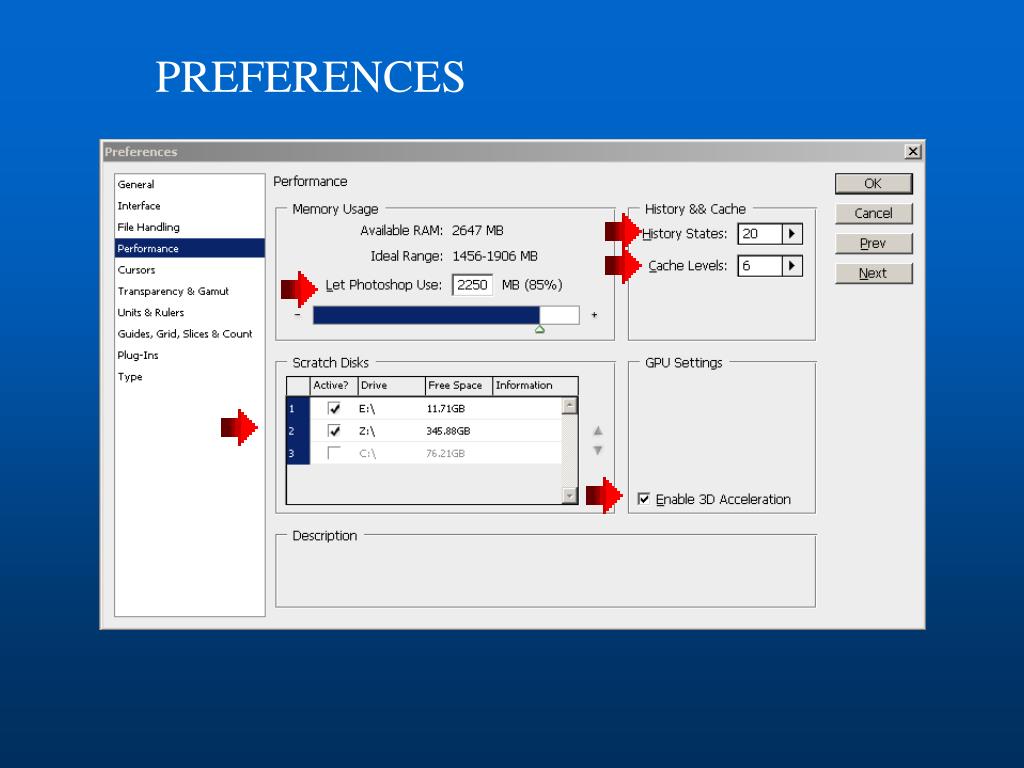This screenshot has height=768, width=1024.
Task: Open the Cache Levels arrow popup
Action: (x=792, y=266)
